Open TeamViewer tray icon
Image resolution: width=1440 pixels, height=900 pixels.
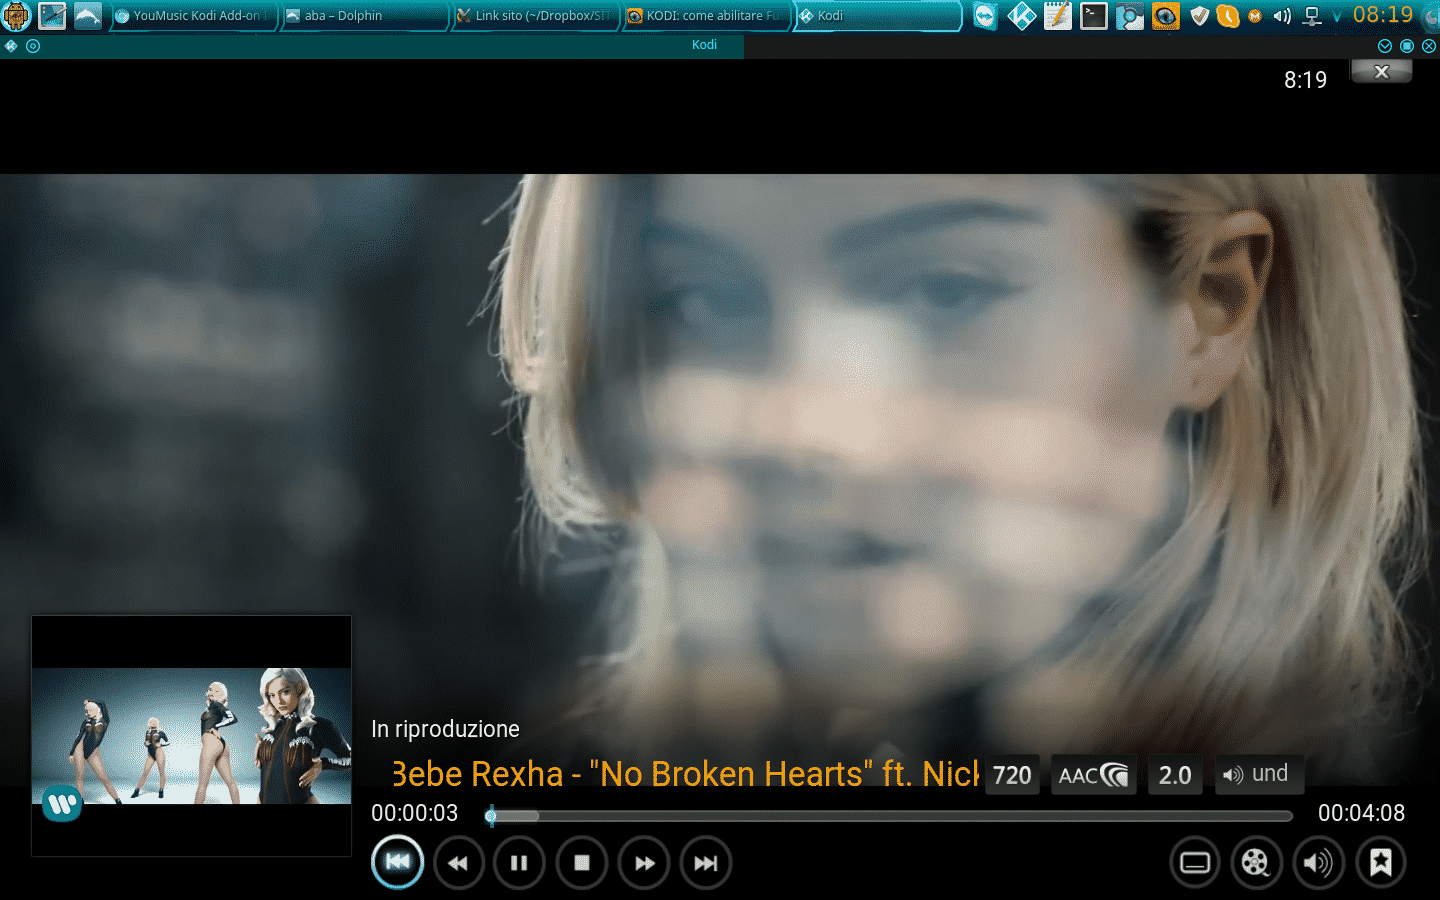point(985,16)
